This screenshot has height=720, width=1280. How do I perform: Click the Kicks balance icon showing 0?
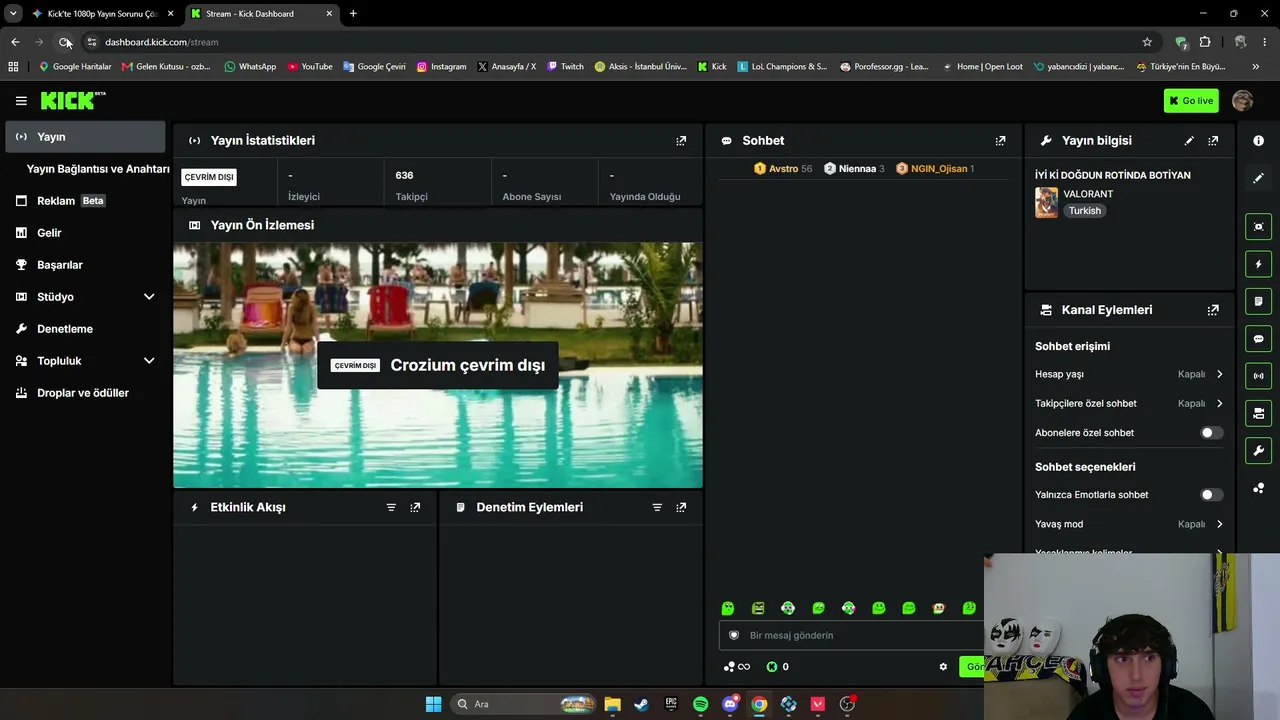(x=777, y=667)
